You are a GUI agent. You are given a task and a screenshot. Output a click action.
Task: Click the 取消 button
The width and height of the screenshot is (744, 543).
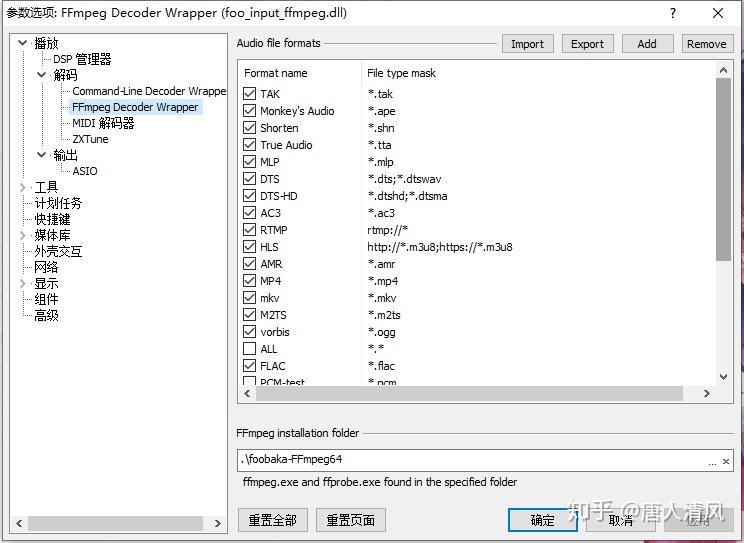(621, 520)
